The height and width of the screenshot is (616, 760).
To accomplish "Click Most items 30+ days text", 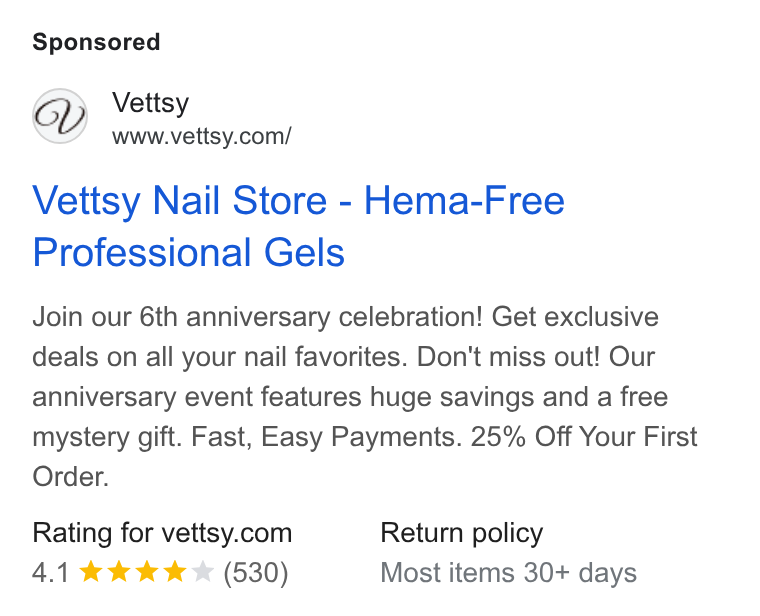I will [x=508, y=573].
